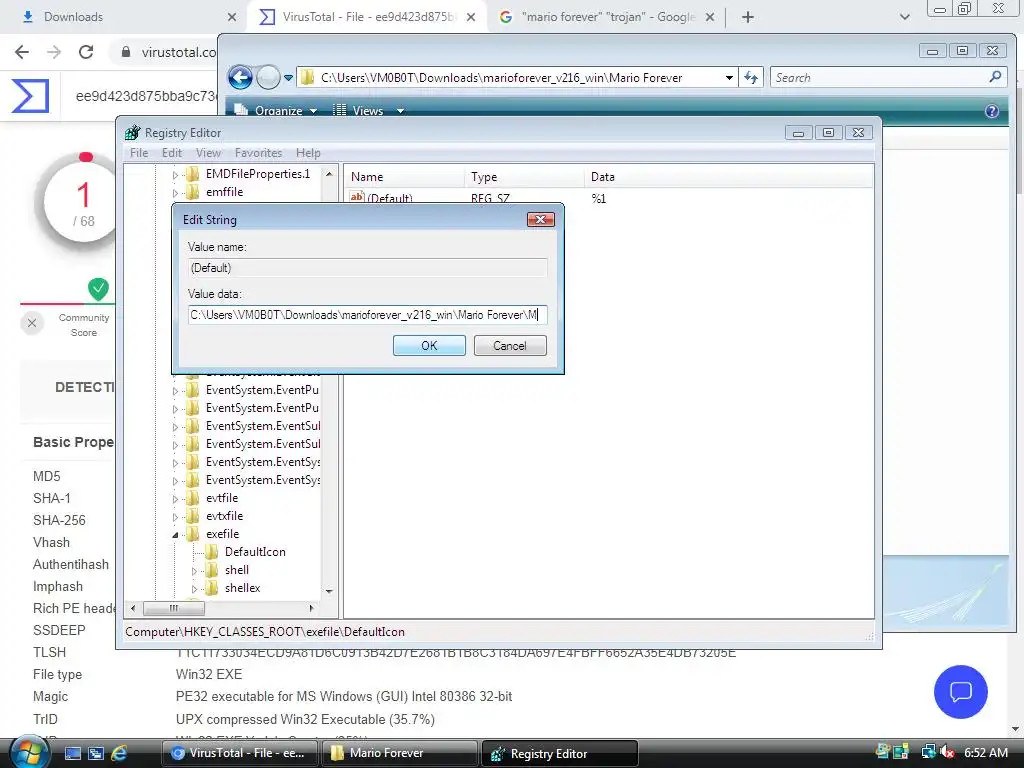
Task: Click the (Default) string value icon
Action: (357, 197)
